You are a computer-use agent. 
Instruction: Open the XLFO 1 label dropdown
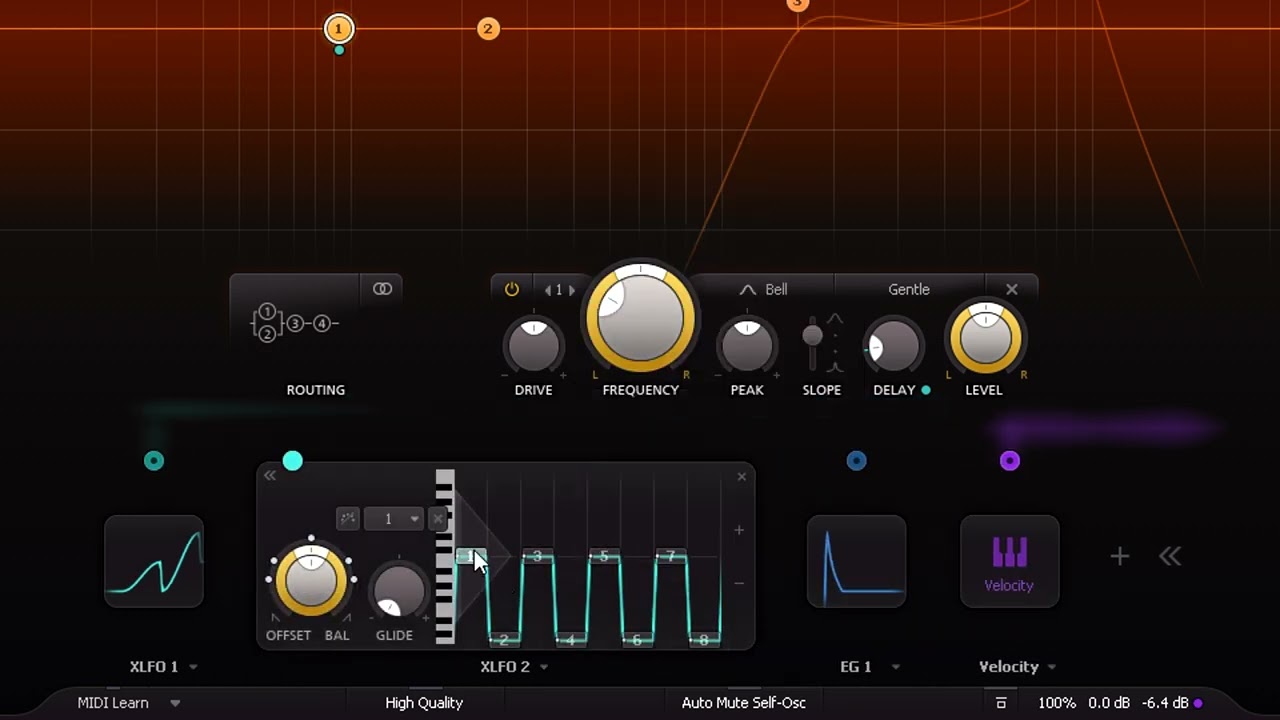[163, 667]
